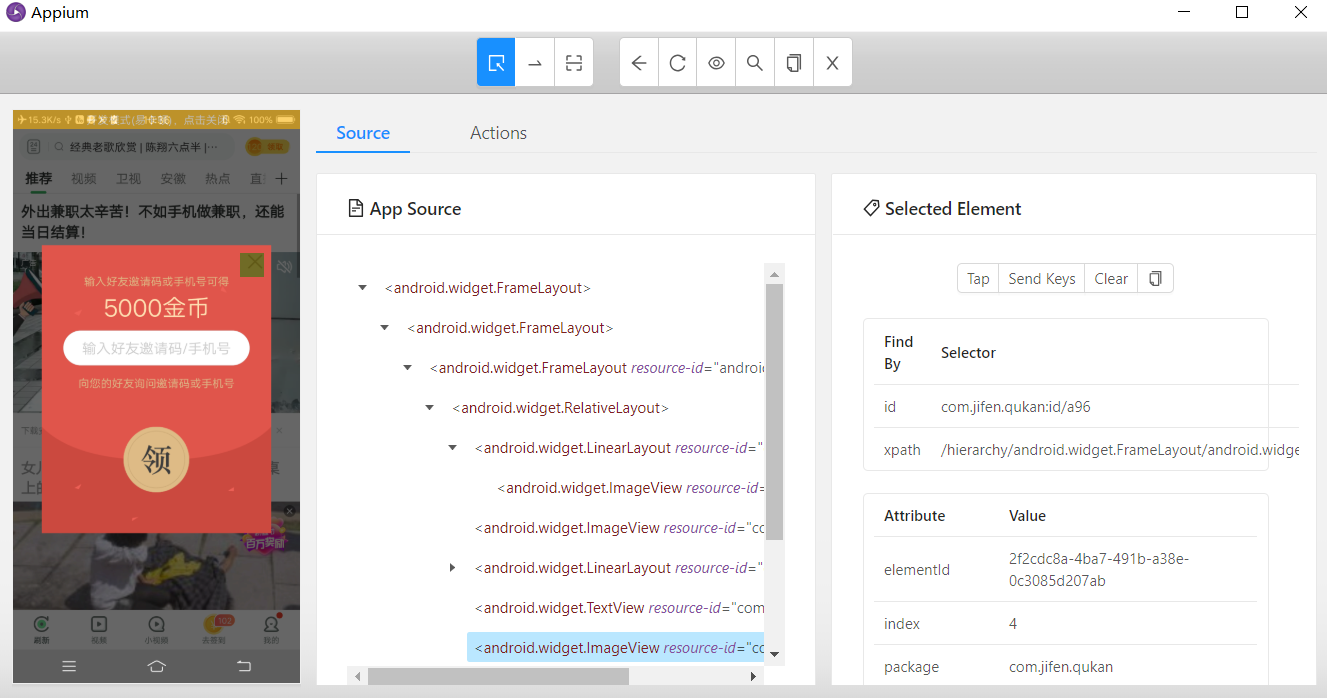
Task: Copy attributes icon beside Clear button
Action: click(x=1155, y=279)
